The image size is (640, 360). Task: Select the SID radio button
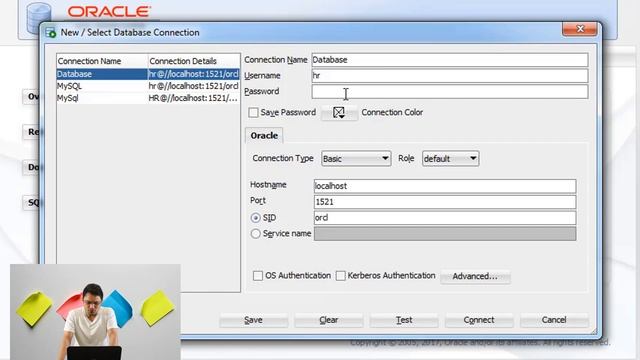[256, 218]
